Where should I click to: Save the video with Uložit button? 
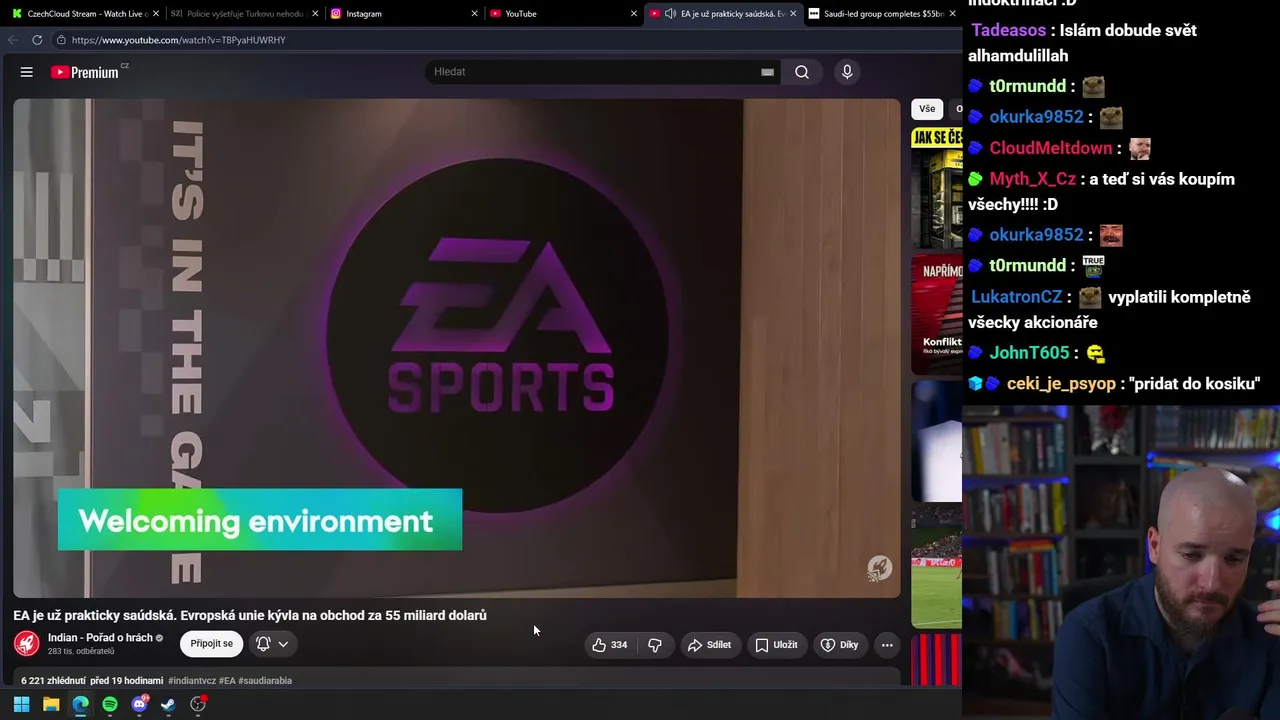click(x=776, y=645)
